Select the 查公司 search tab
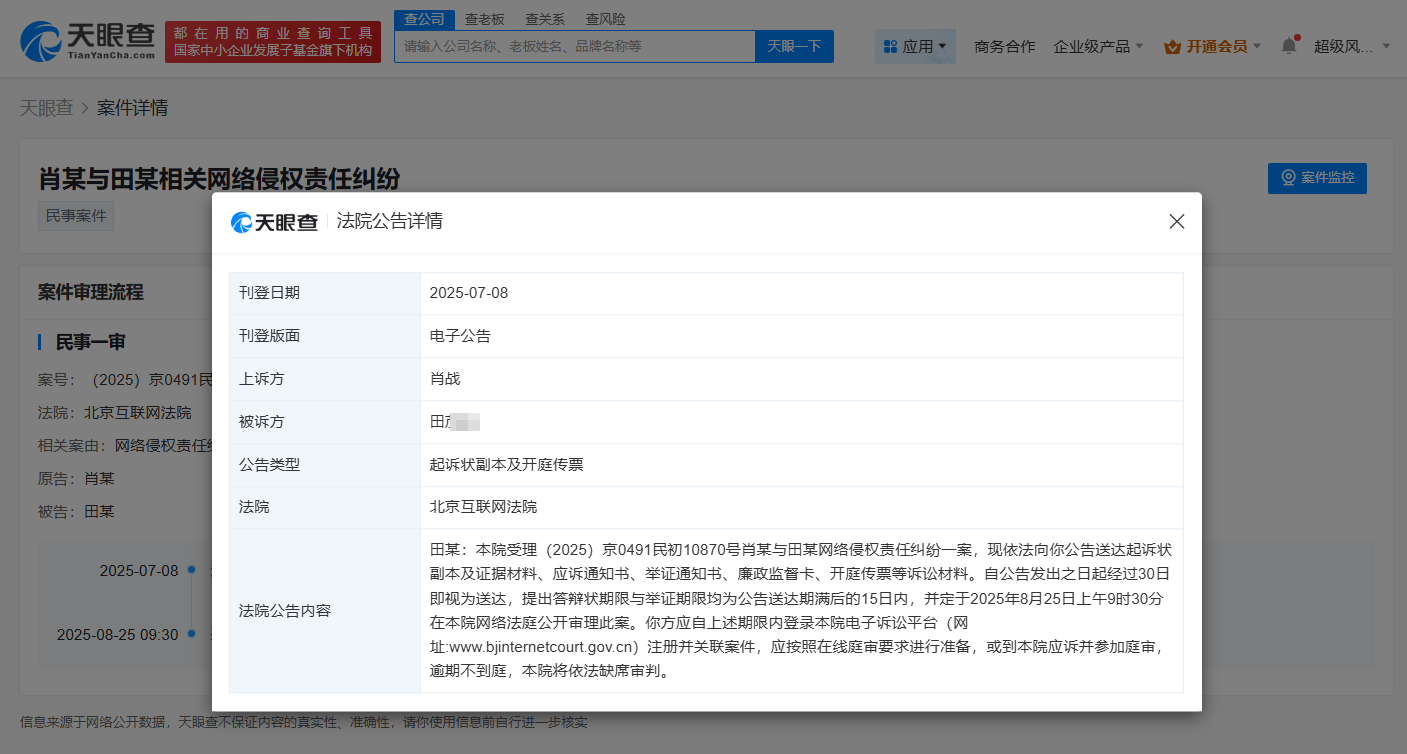Image resolution: width=1407 pixels, height=754 pixels. (424, 19)
